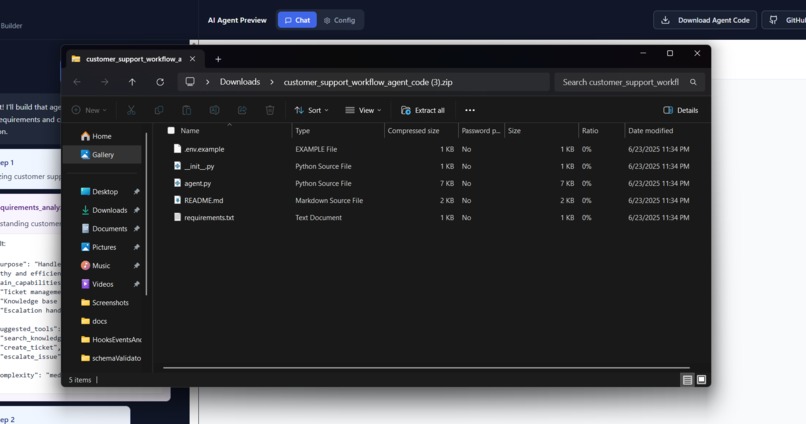Click the zip file name in address bar

pyautogui.click(x=368, y=82)
